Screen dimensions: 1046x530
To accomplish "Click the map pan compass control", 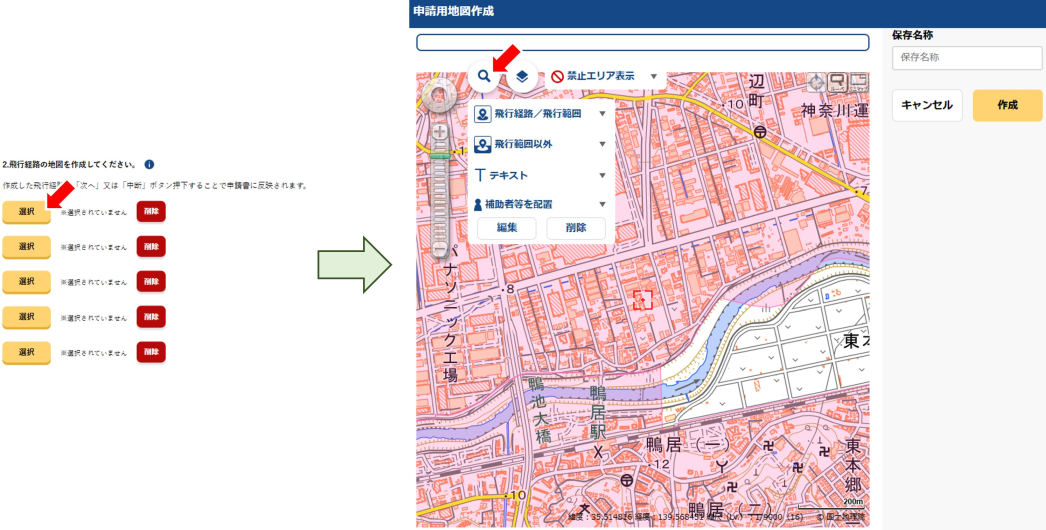I will pos(439,96).
